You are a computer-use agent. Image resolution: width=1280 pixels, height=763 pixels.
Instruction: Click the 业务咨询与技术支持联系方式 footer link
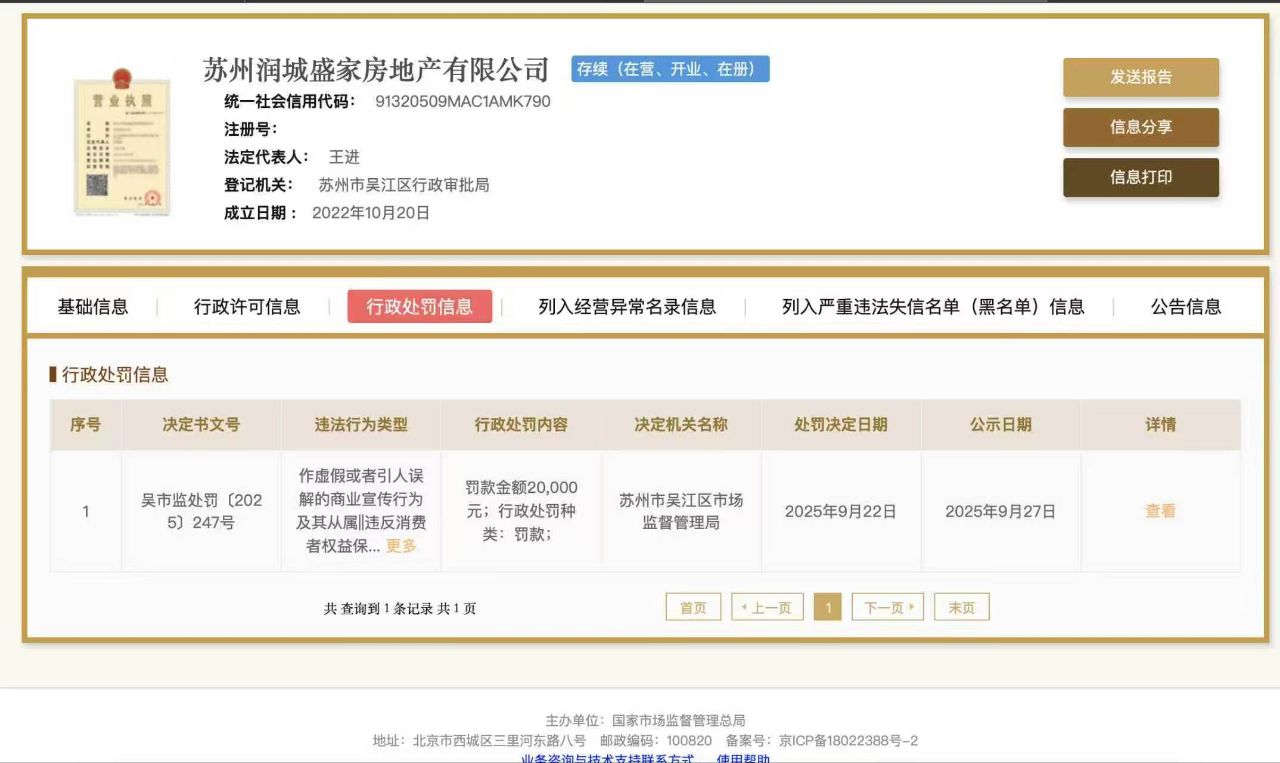coord(607,758)
